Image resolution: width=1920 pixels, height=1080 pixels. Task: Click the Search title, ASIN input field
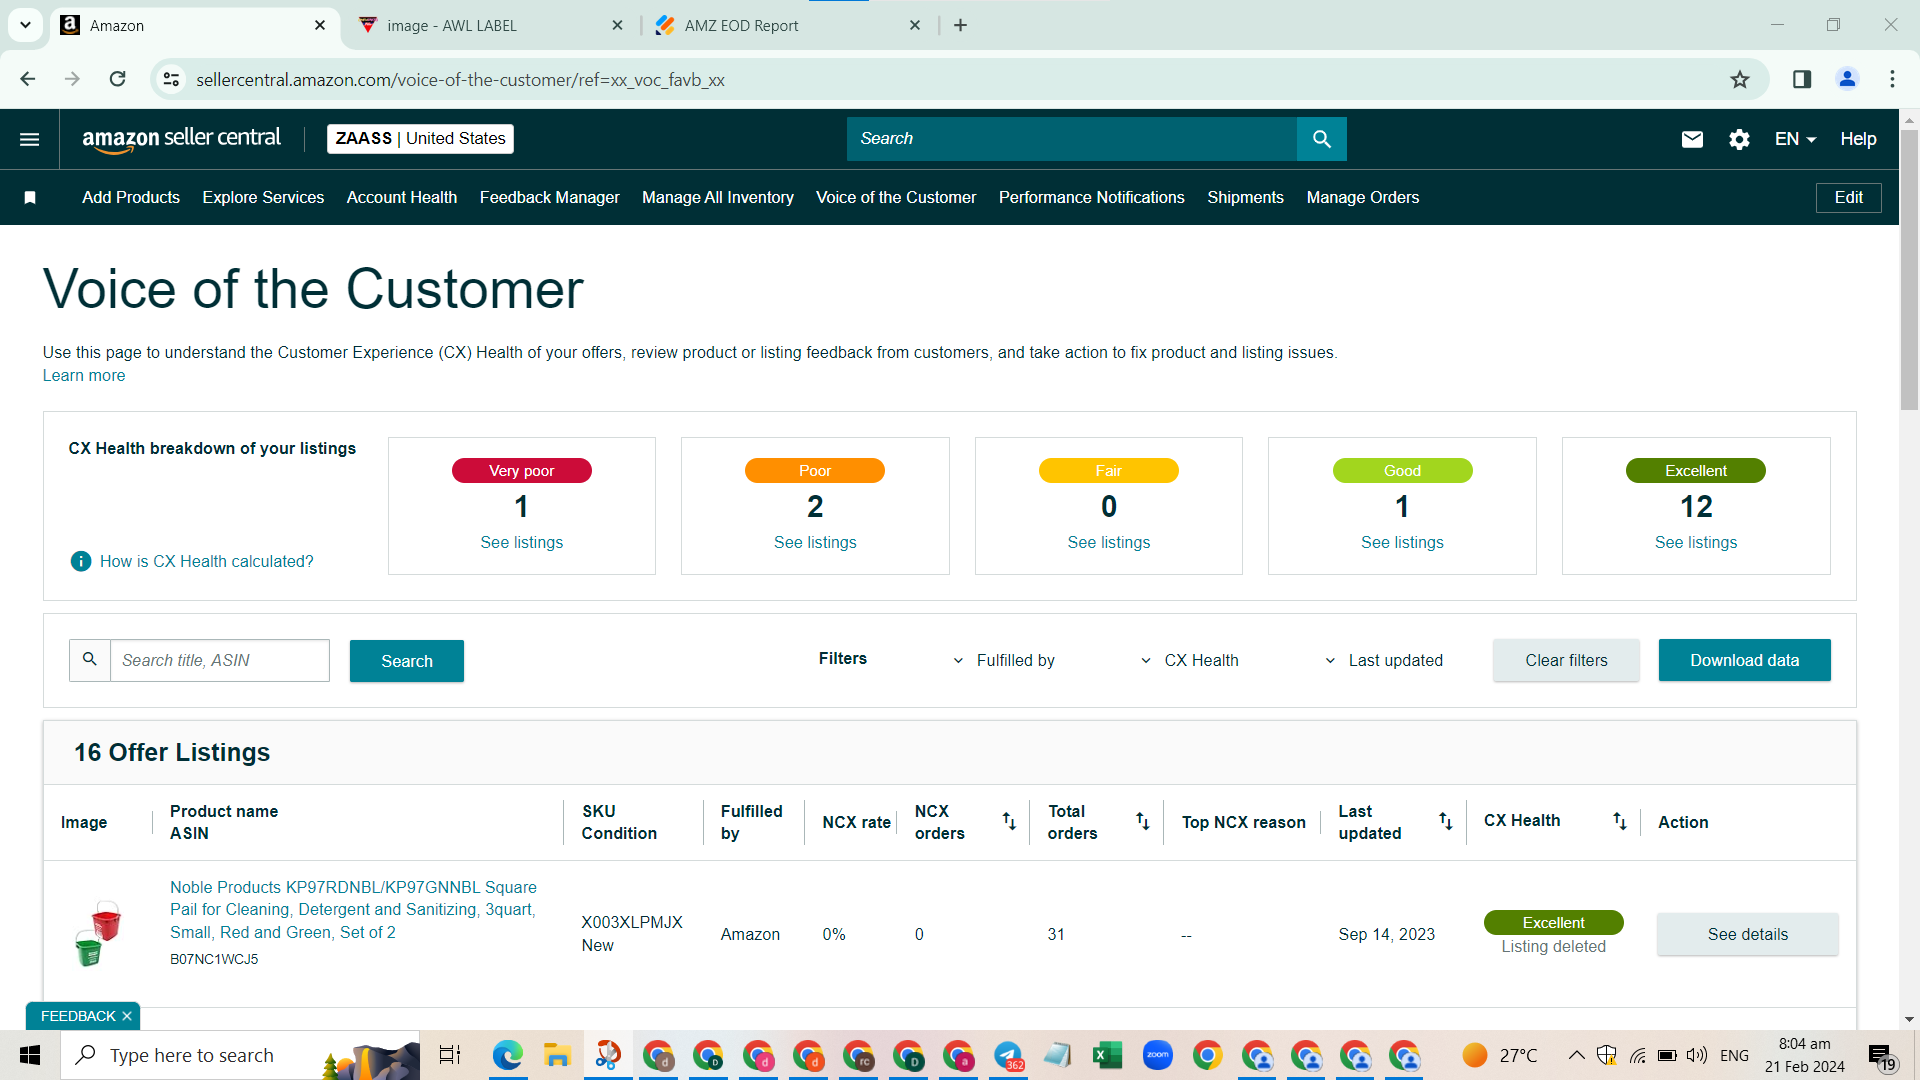(219, 661)
